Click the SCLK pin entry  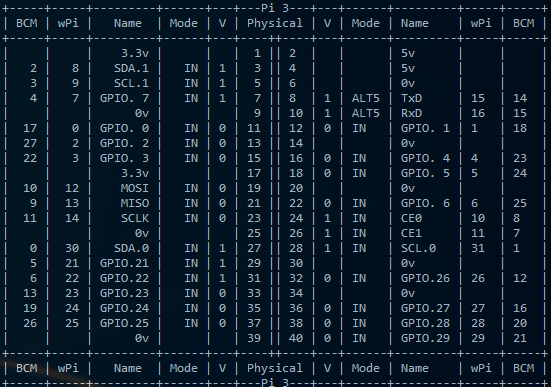[x=135, y=218]
